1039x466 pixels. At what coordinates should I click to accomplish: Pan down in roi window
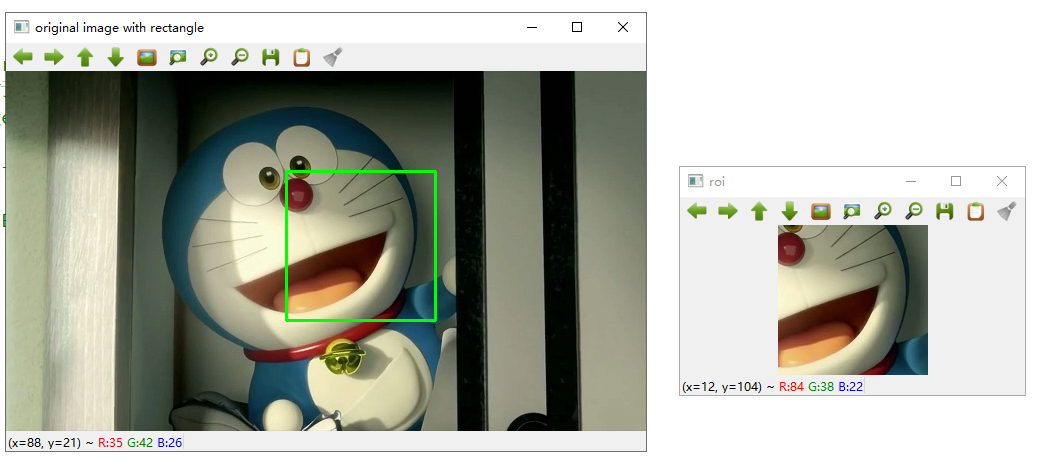790,211
